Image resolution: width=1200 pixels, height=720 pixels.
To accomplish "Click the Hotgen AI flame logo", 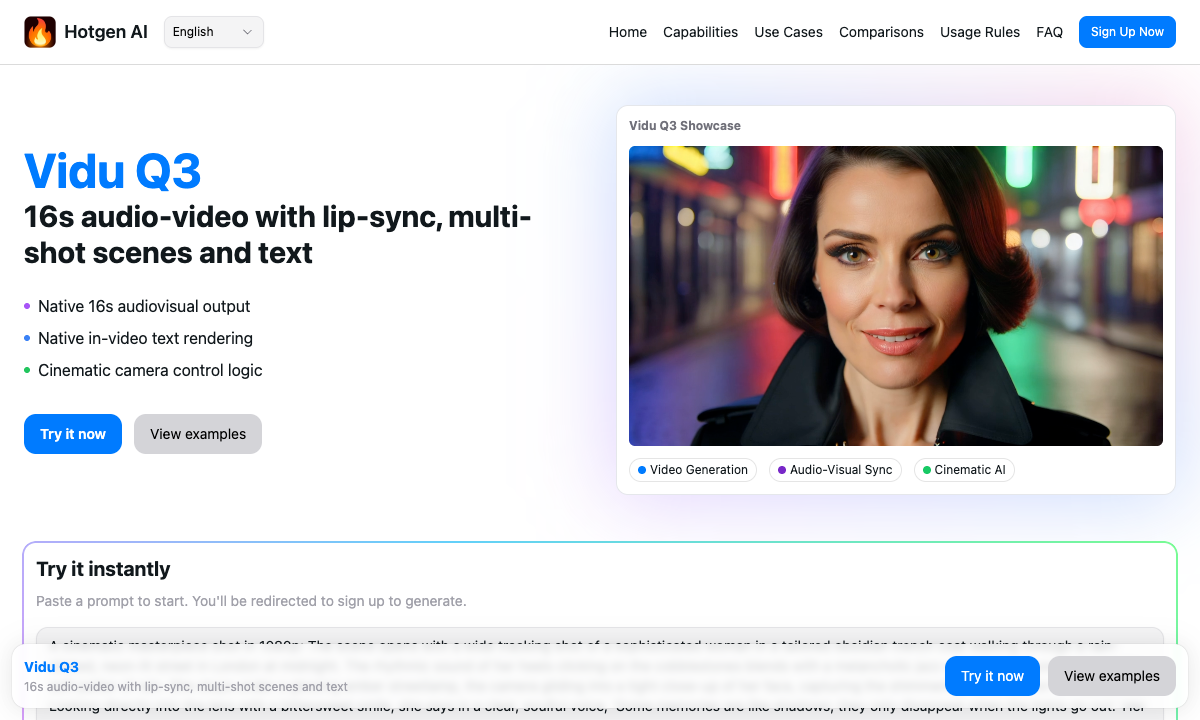I will tap(40, 32).
